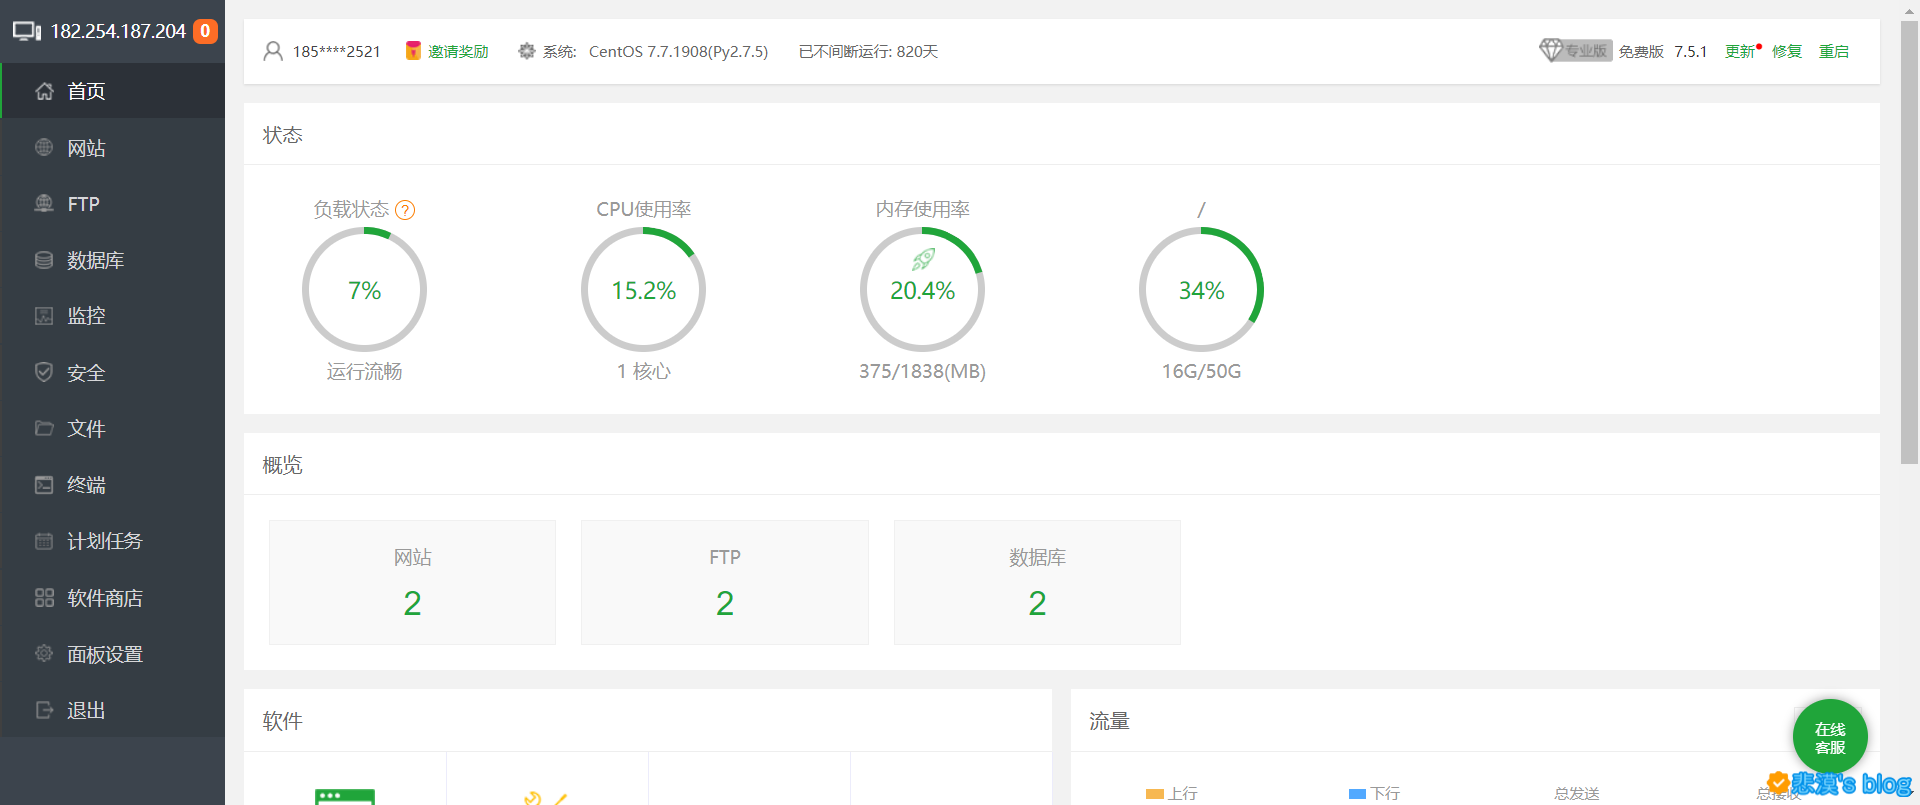Click the 面板设置 gear icon in sidebar

tap(44, 653)
